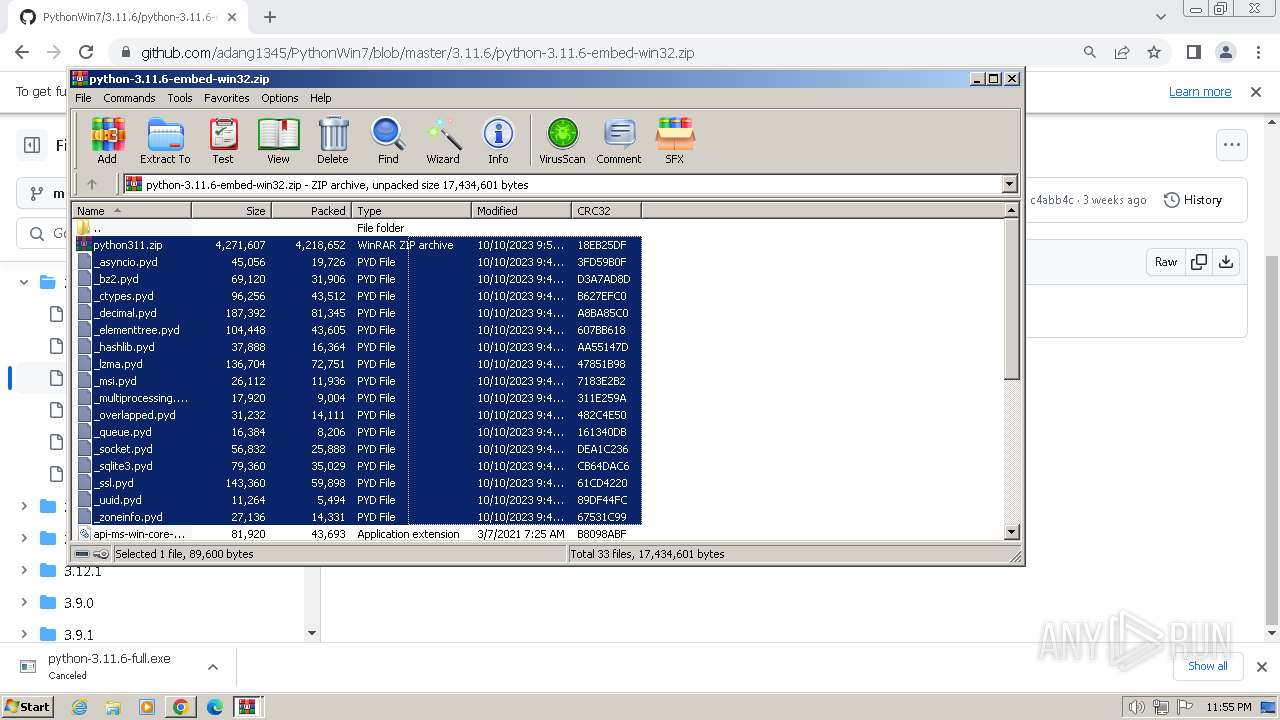Copy raw file icon on GitHub
The height and width of the screenshot is (720, 1280).
1198,262
